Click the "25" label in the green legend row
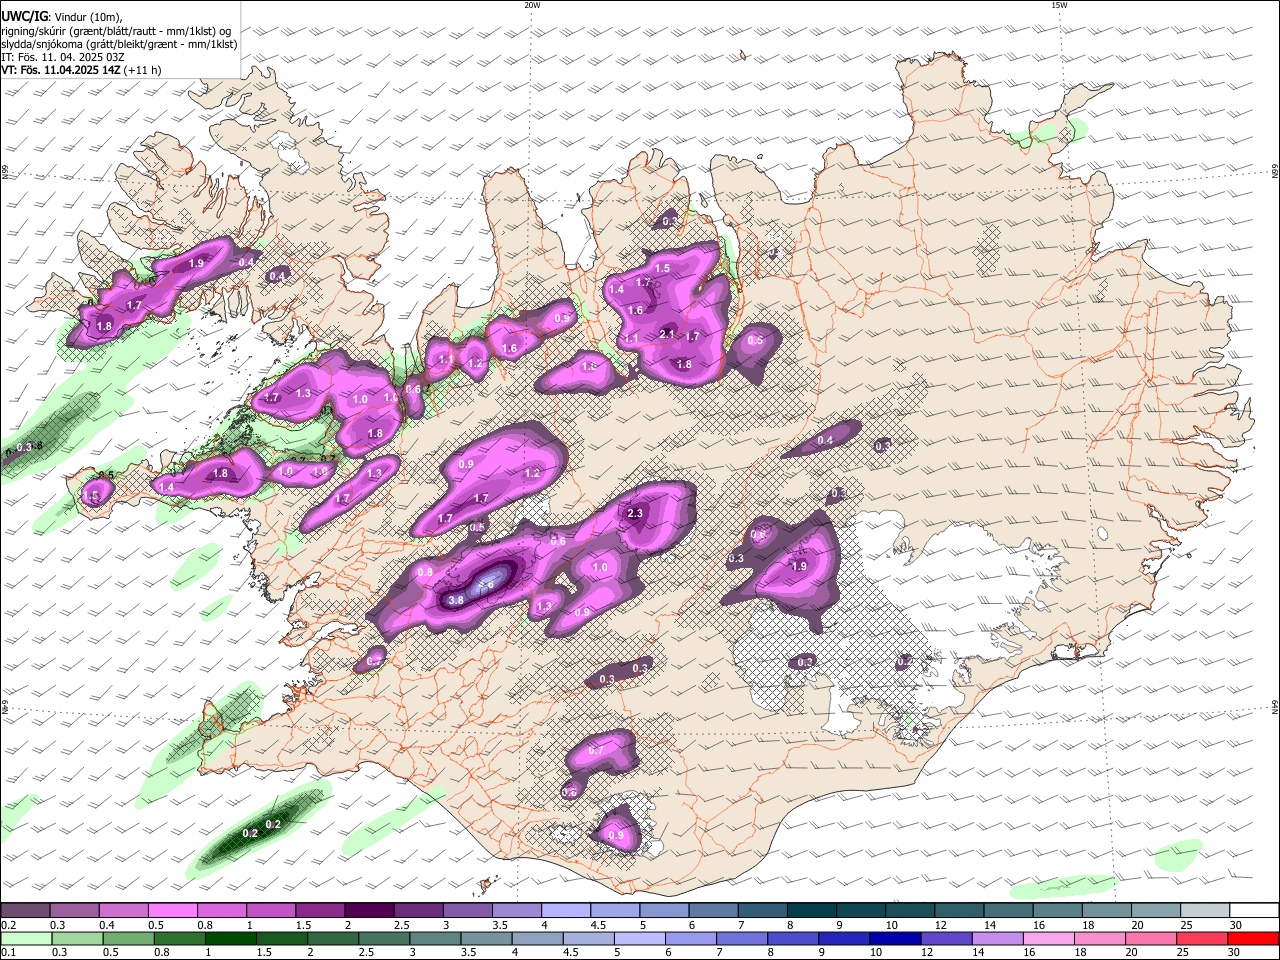Image resolution: width=1280 pixels, height=960 pixels. point(1183,952)
